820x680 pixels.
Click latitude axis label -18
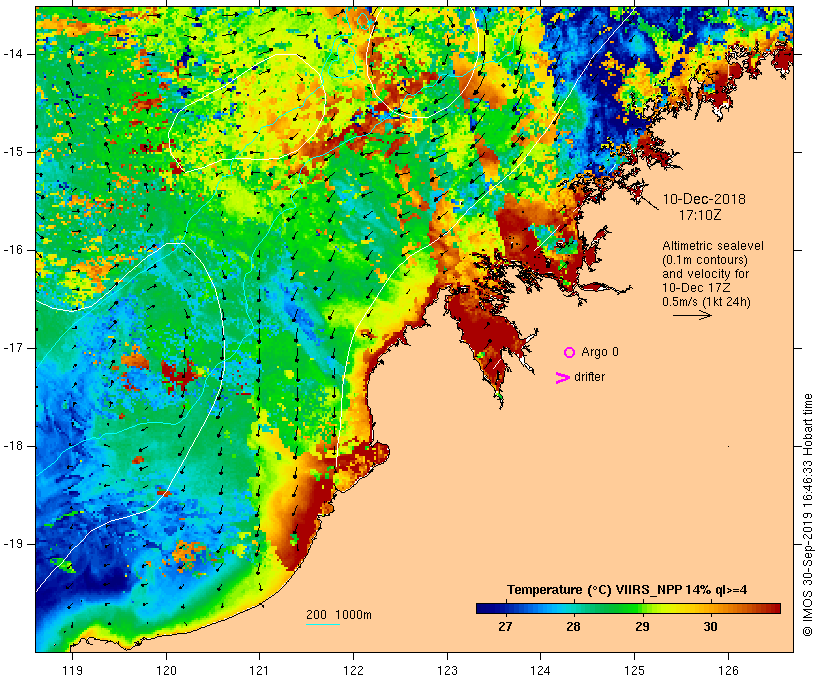(13, 446)
